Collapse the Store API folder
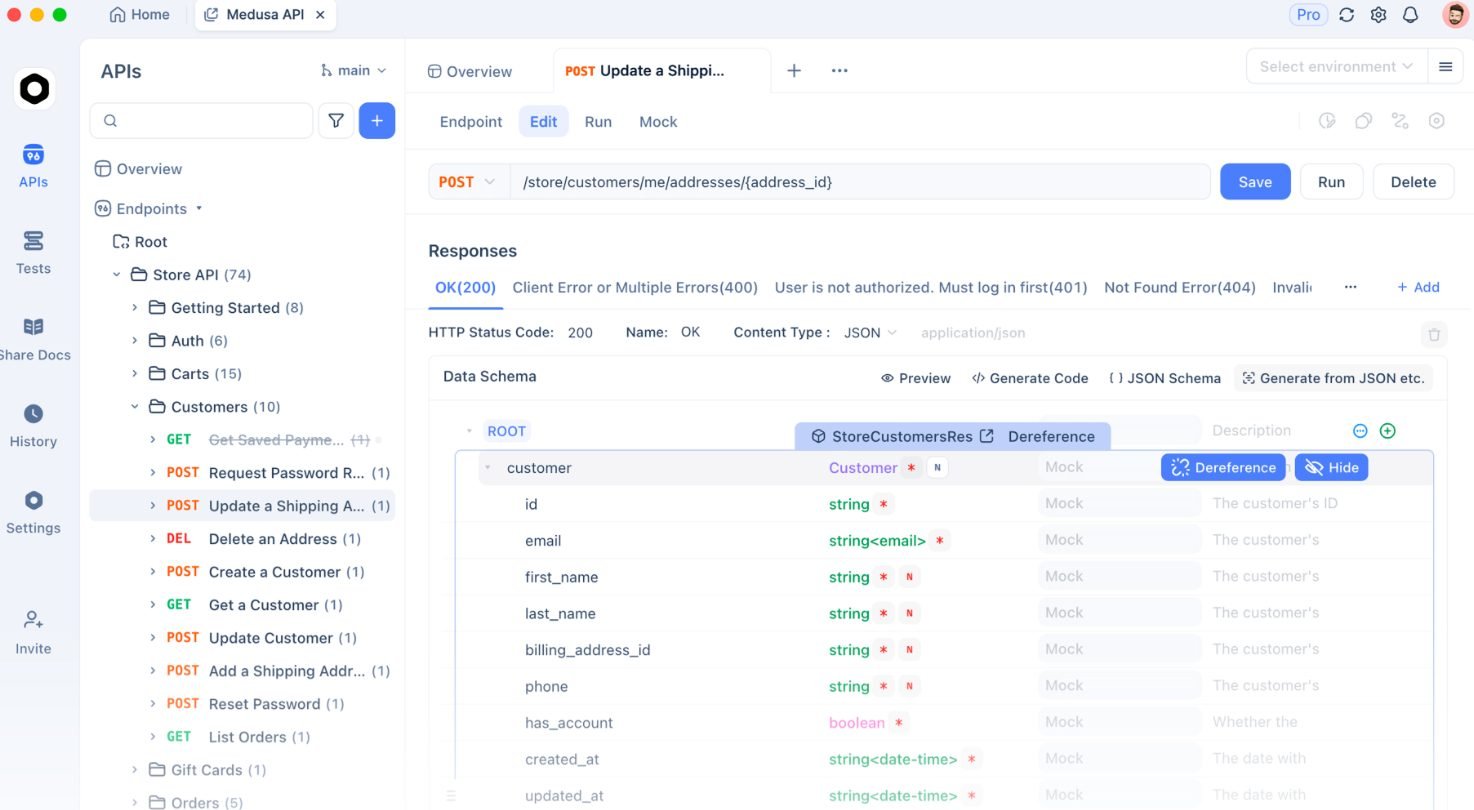This screenshot has height=810, width=1474. pyautogui.click(x=117, y=275)
